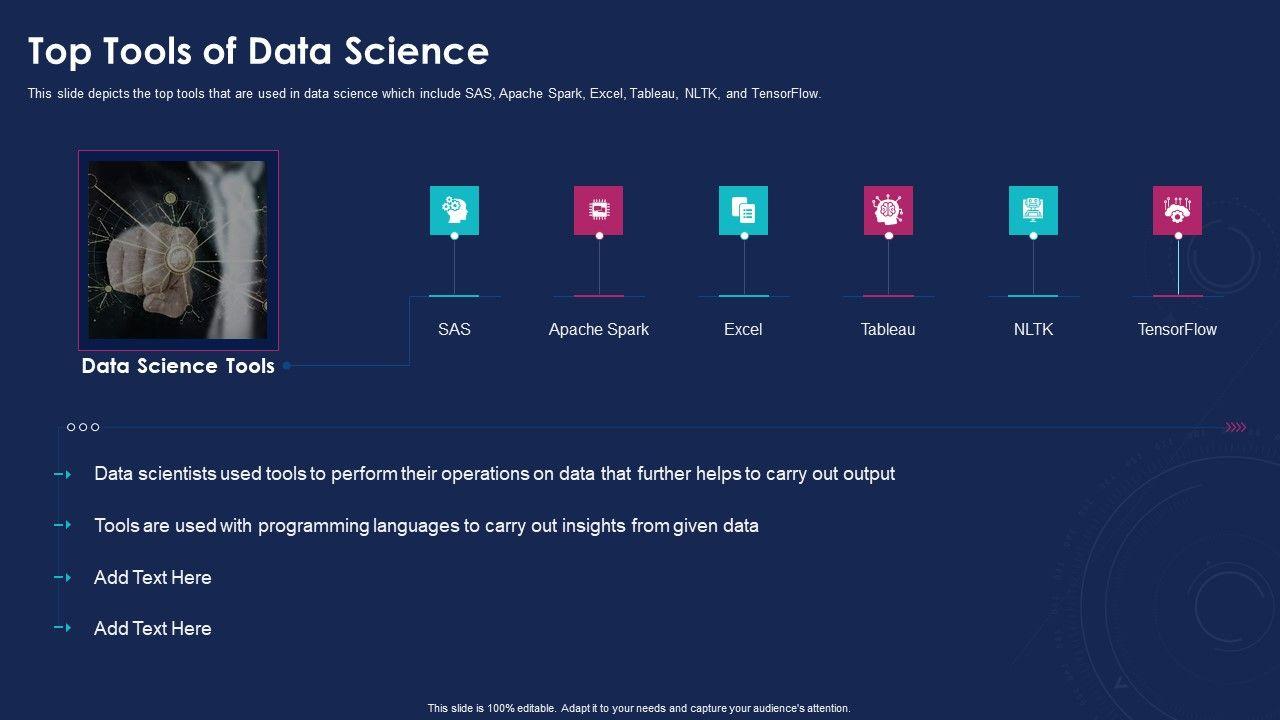Image resolution: width=1280 pixels, height=720 pixels.
Task: Click the slide subtitle description text
Action: tap(424, 94)
